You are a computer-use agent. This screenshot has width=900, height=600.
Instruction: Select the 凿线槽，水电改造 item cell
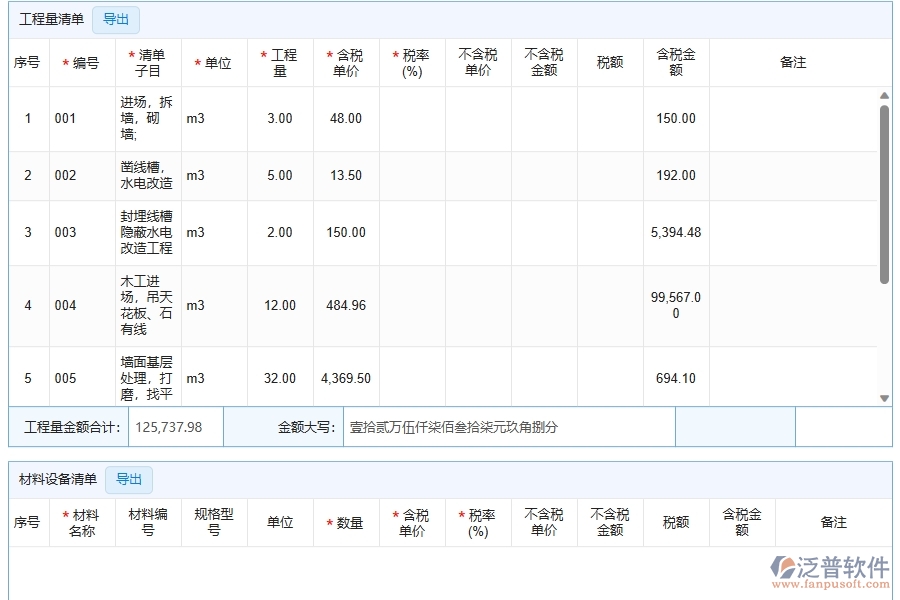coord(148,175)
